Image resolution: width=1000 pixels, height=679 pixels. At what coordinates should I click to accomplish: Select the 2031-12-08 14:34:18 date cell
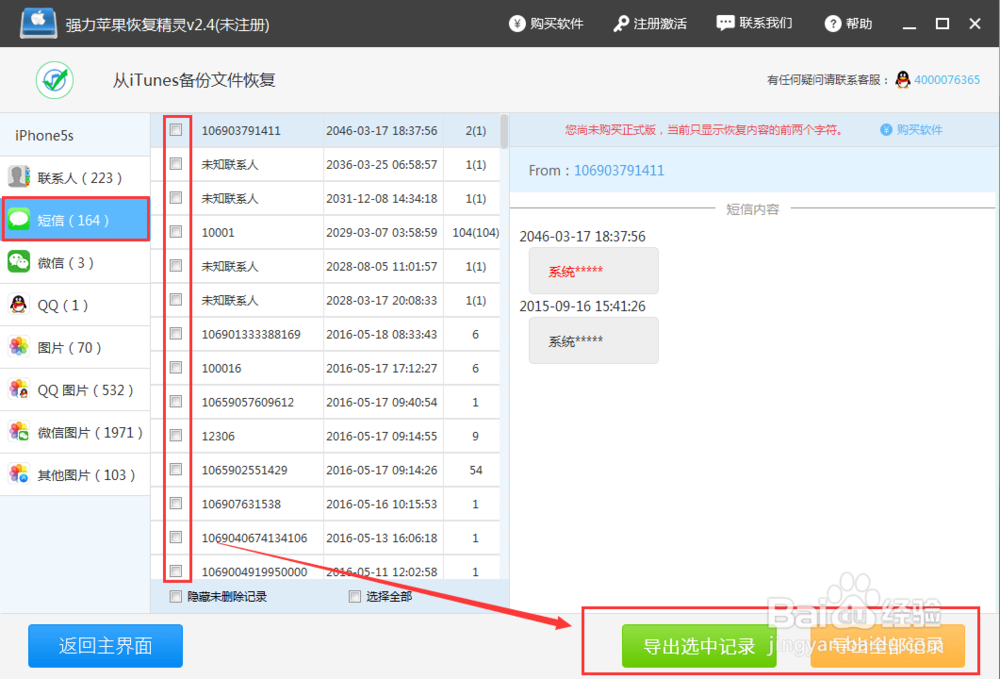click(382, 198)
